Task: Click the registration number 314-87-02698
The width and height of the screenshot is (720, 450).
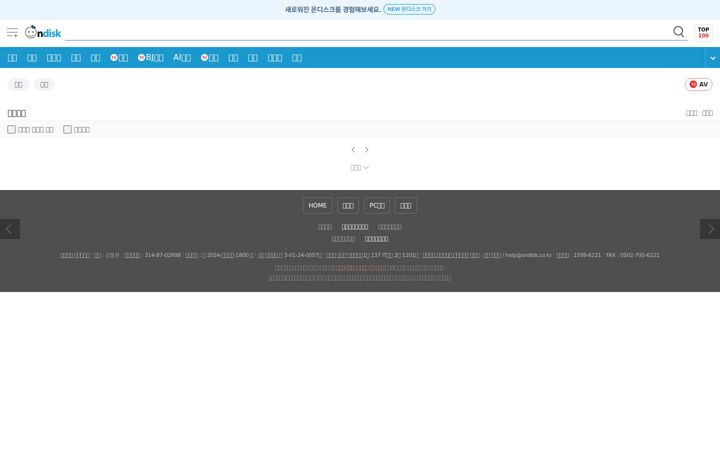Action: tap(163, 255)
